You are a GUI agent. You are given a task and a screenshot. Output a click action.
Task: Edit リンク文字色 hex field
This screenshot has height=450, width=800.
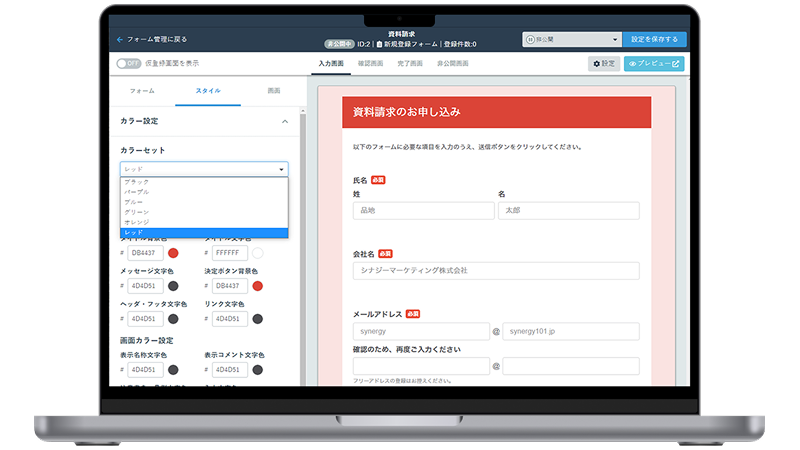pos(230,319)
